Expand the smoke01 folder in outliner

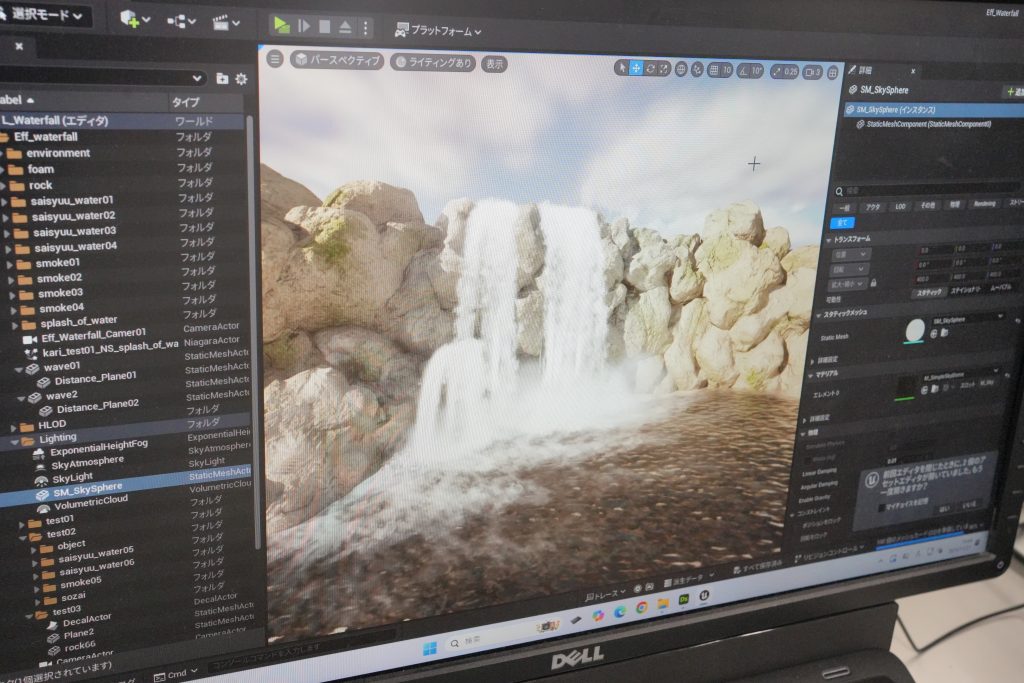(9, 263)
